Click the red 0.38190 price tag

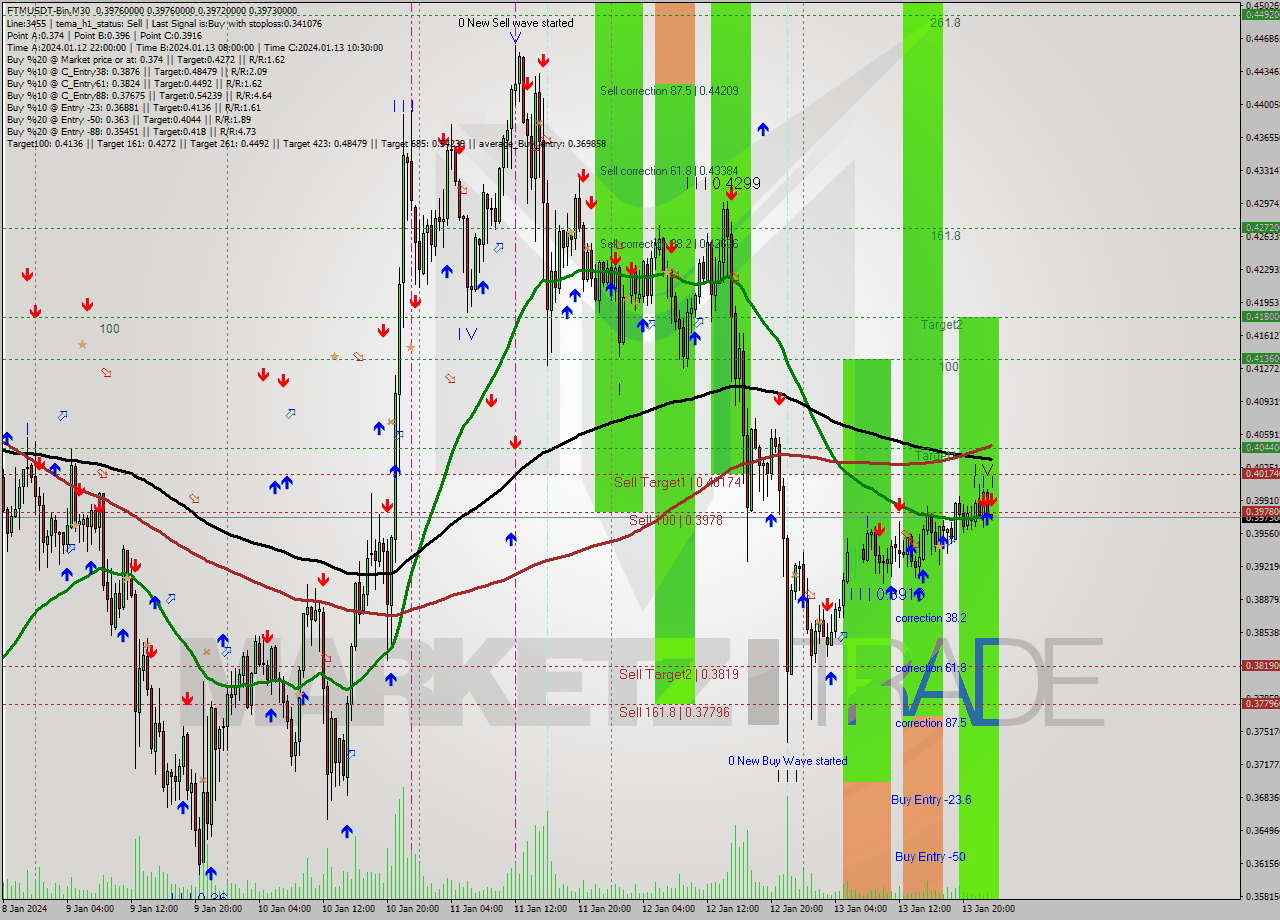point(1260,666)
